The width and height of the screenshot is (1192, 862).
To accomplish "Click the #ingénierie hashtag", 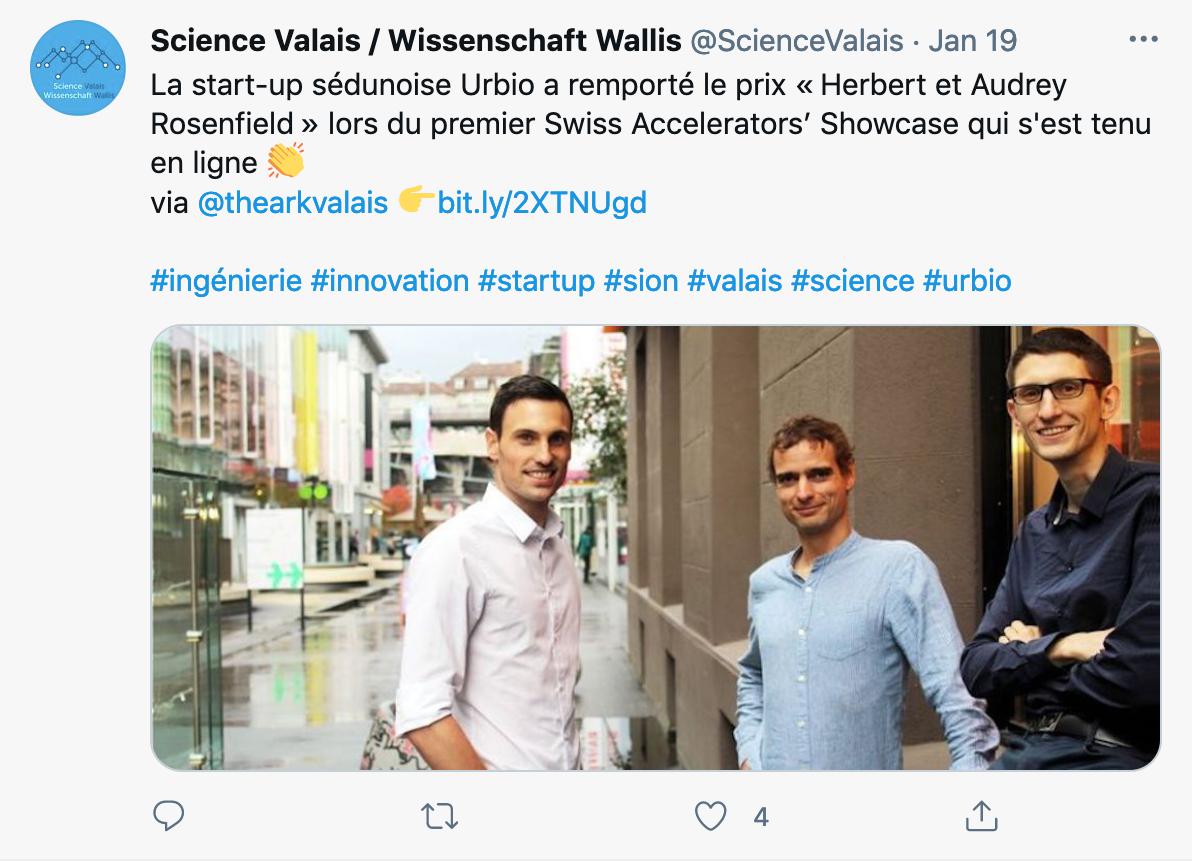I will 226,281.
